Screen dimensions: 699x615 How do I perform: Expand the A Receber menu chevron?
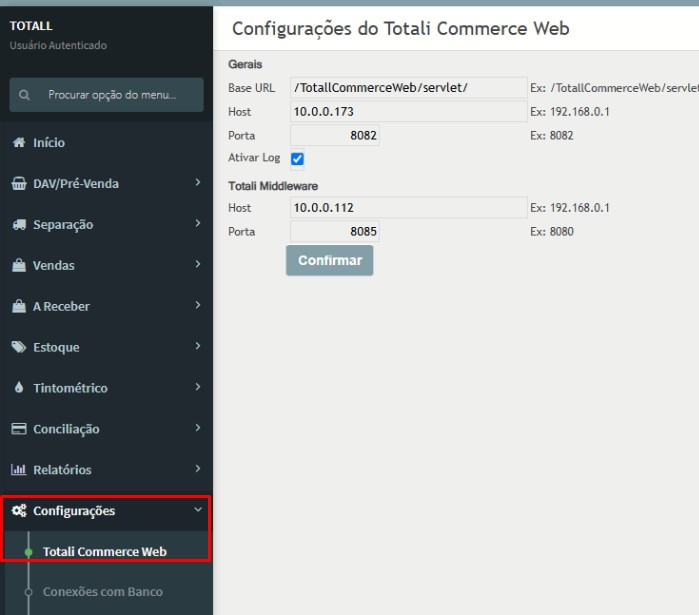(198, 305)
